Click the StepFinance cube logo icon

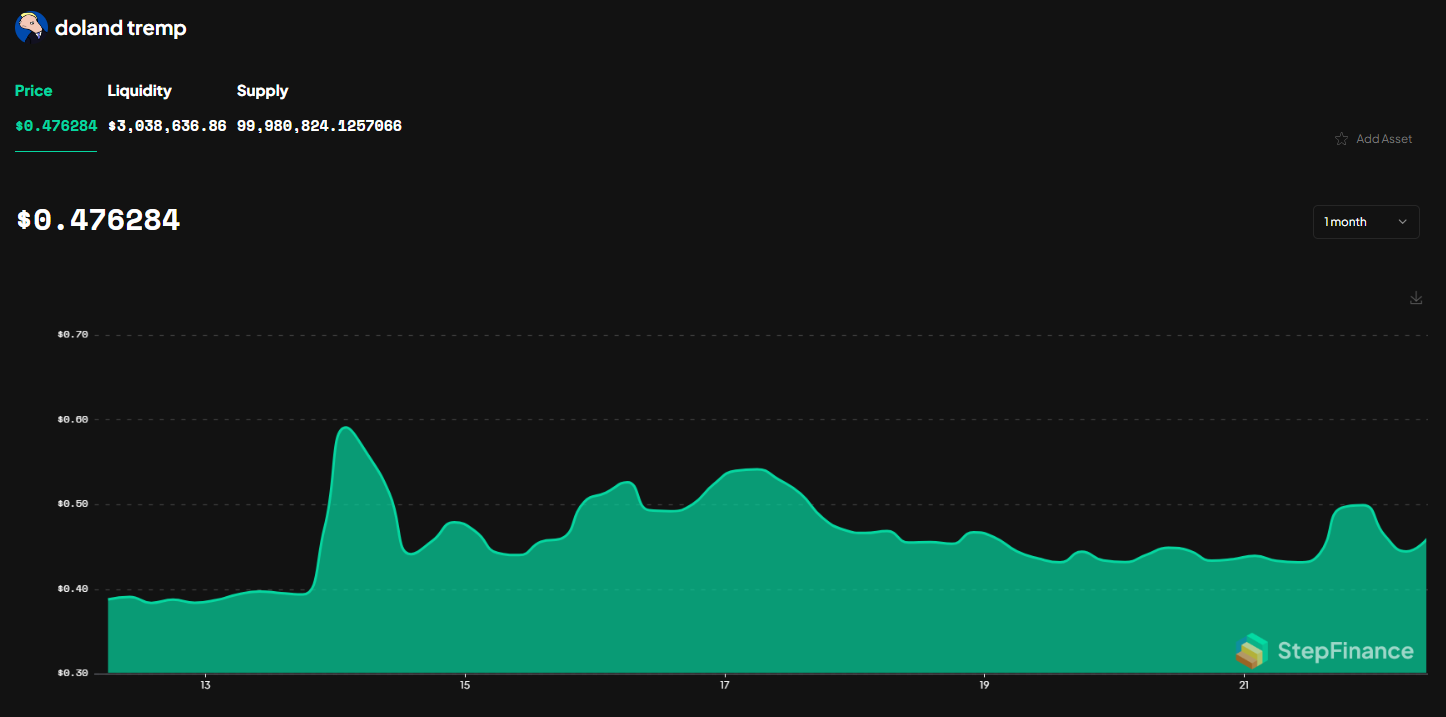click(1253, 651)
